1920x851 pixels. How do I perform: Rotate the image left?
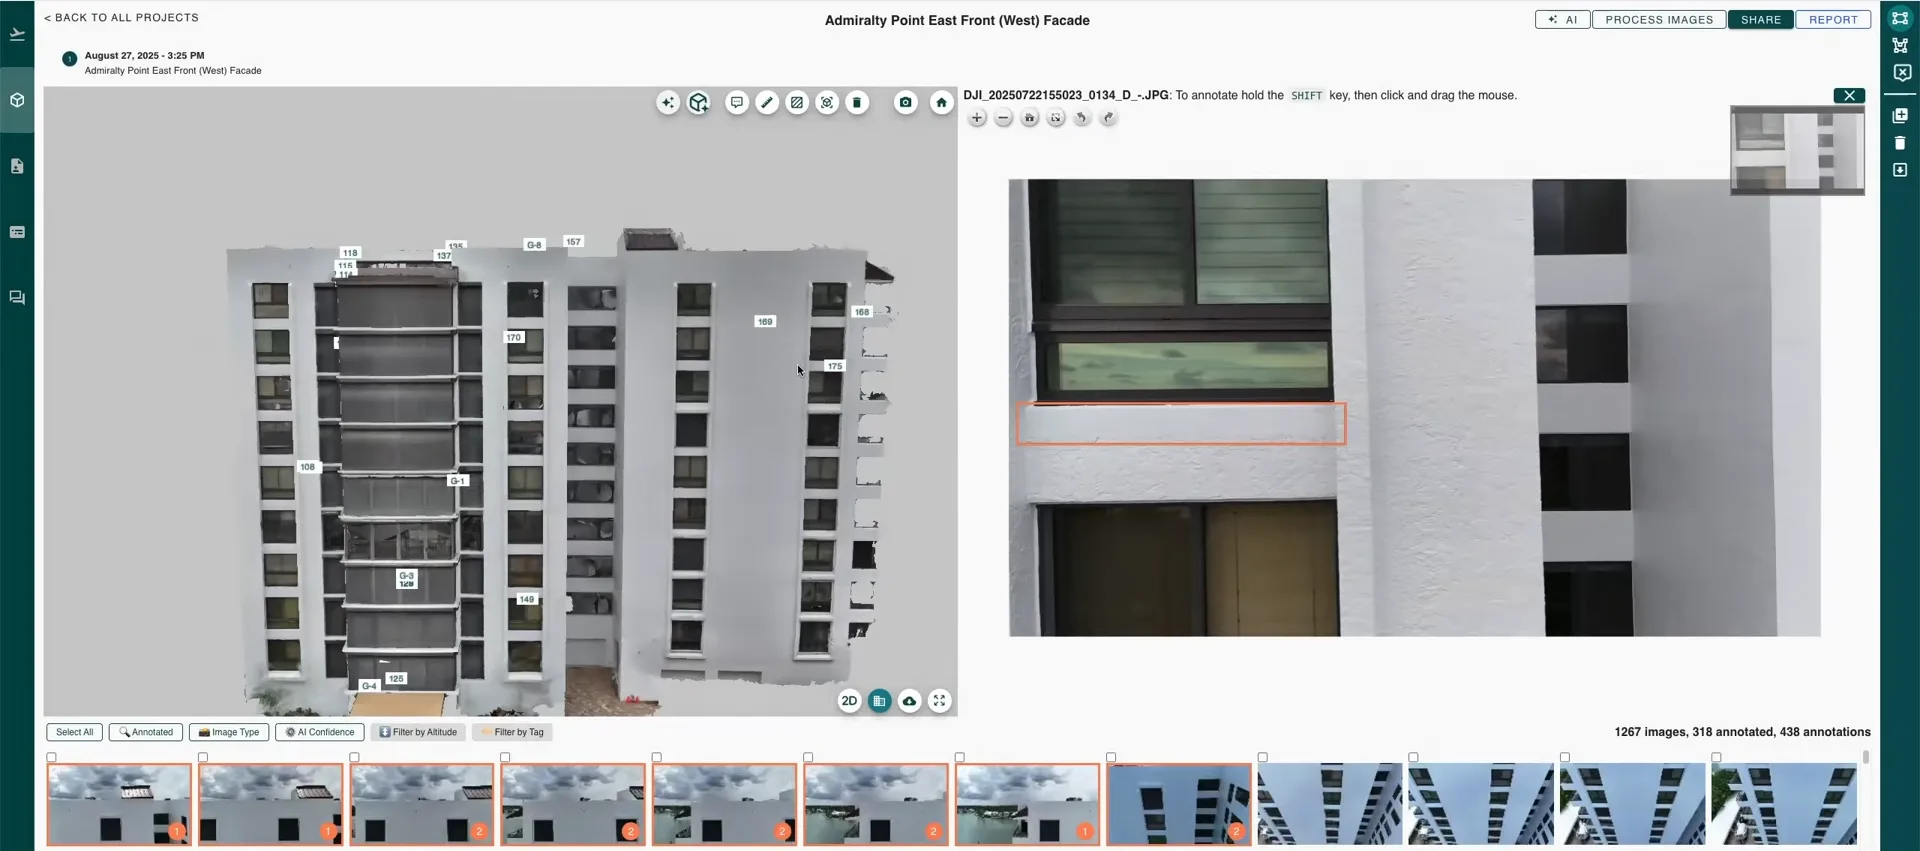[x=1082, y=118]
